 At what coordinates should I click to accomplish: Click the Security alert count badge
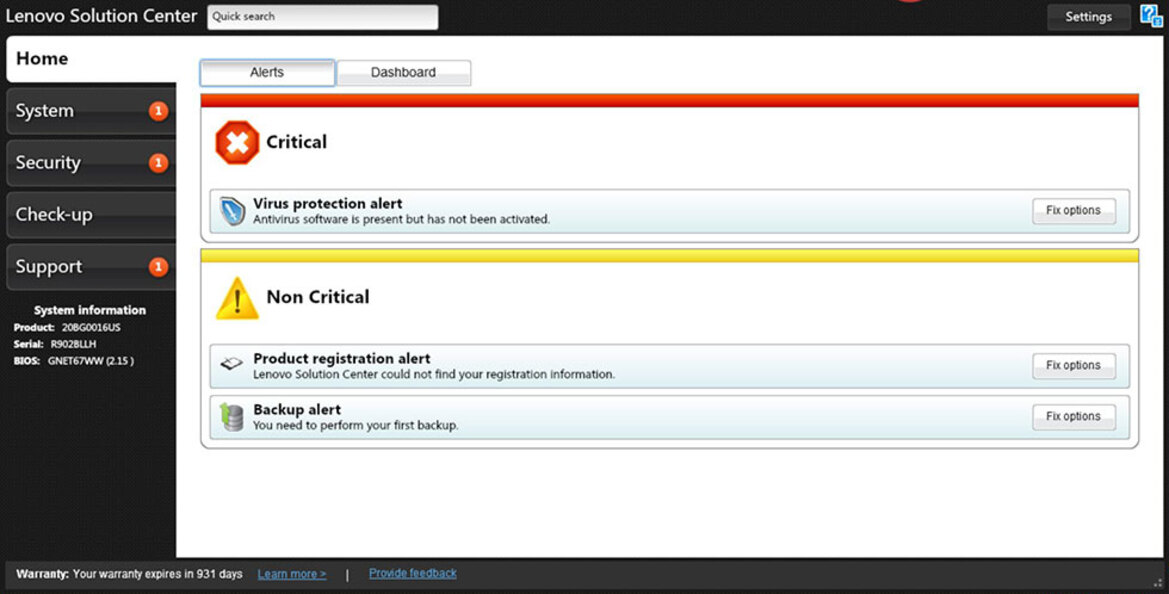coord(158,162)
